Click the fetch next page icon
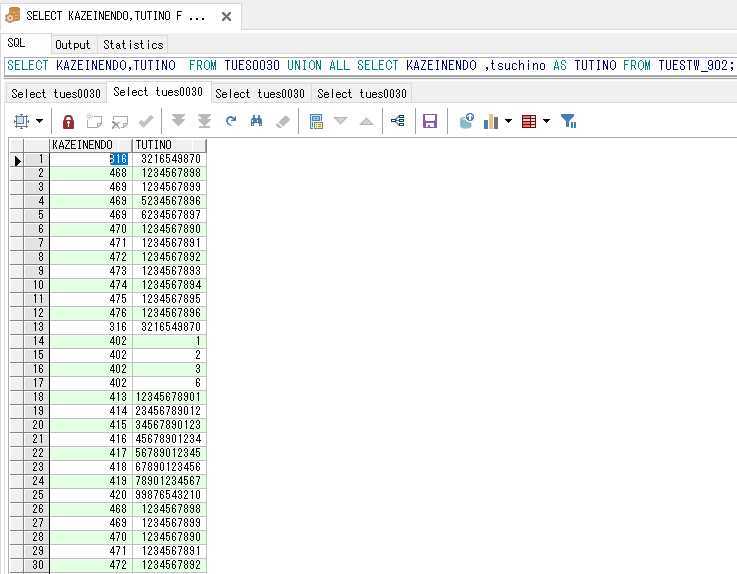Screen dimensions: 737x574 click(178, 121)
